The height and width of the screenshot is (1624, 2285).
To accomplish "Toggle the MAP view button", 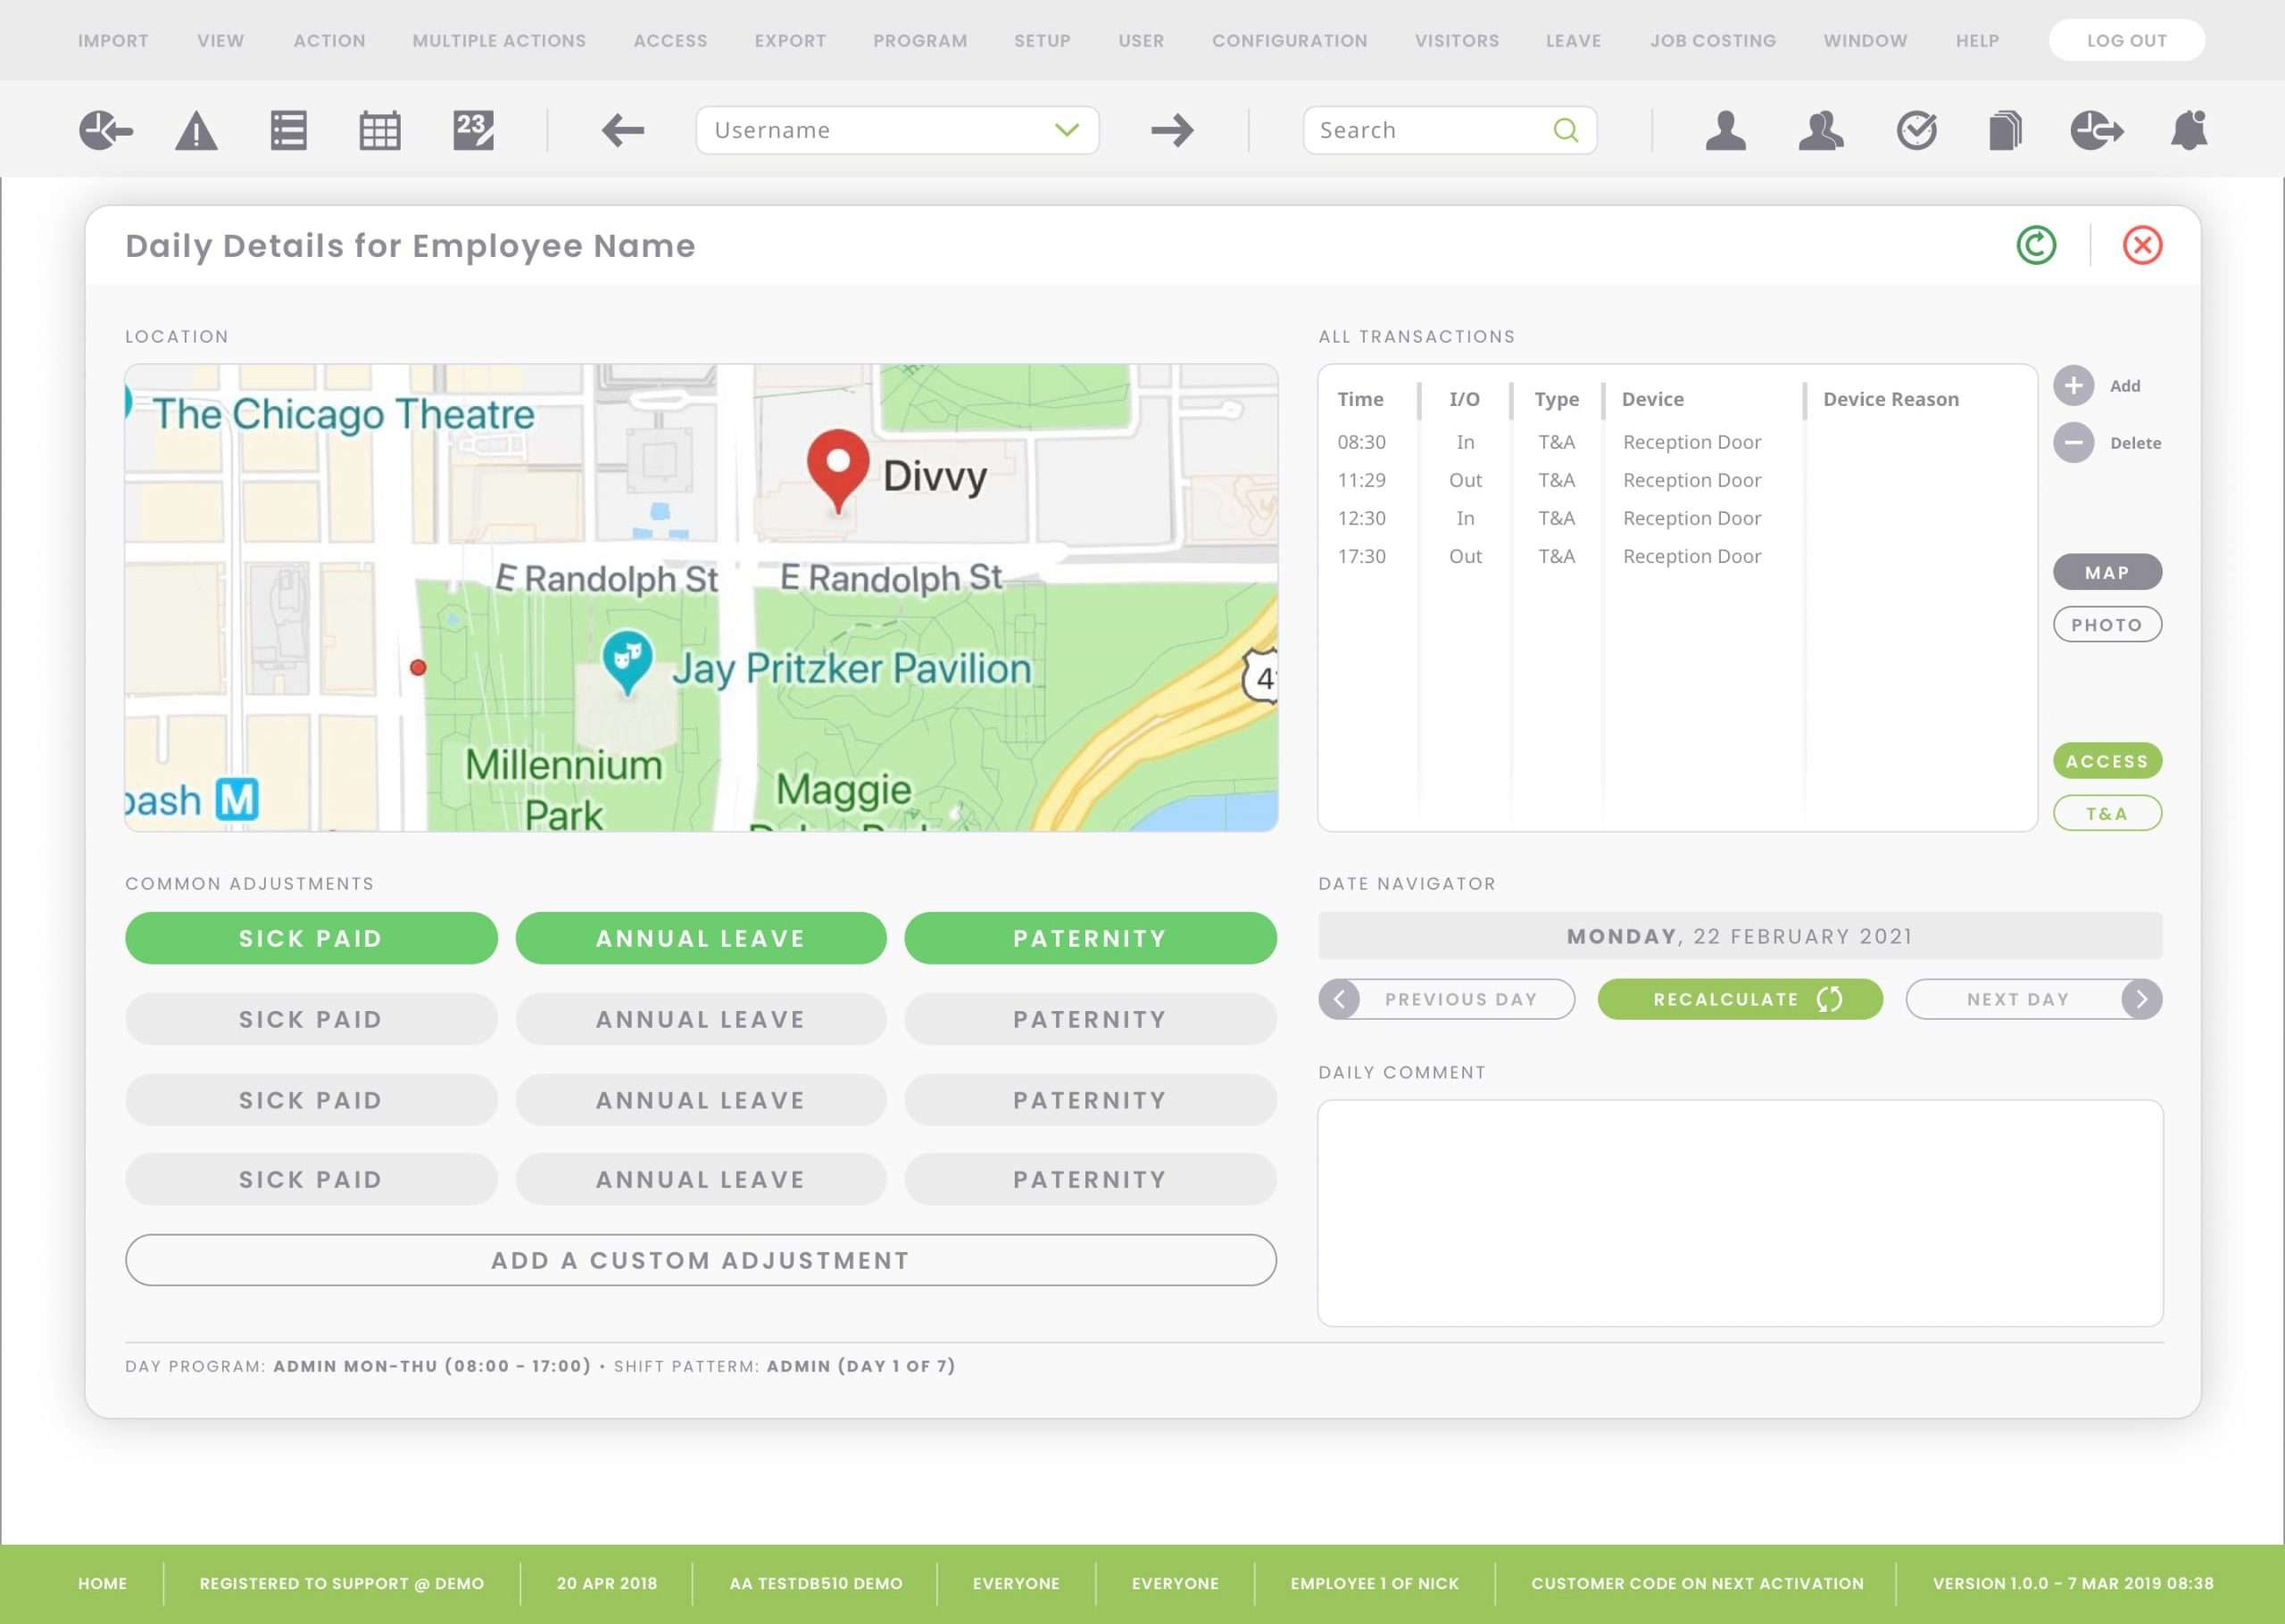I will (x=2107, y=572).
